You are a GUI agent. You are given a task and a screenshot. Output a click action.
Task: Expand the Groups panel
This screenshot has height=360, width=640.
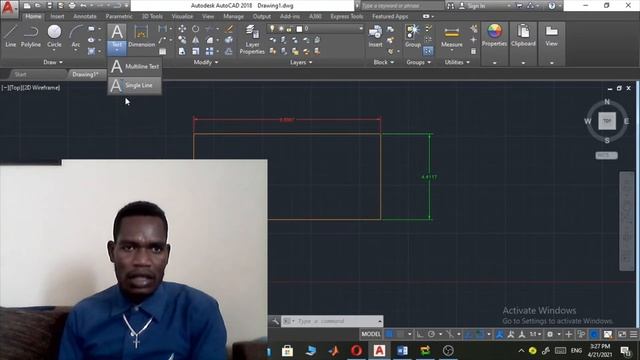pyautogui.click(x=418, y=62)
